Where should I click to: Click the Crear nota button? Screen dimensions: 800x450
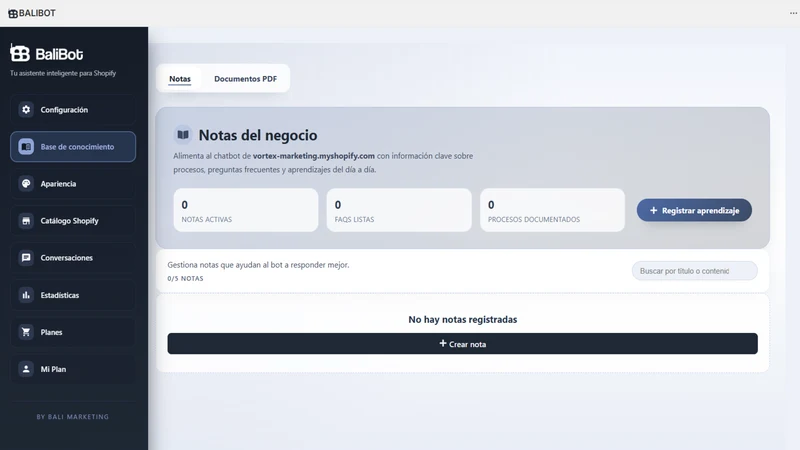point(462,344)
